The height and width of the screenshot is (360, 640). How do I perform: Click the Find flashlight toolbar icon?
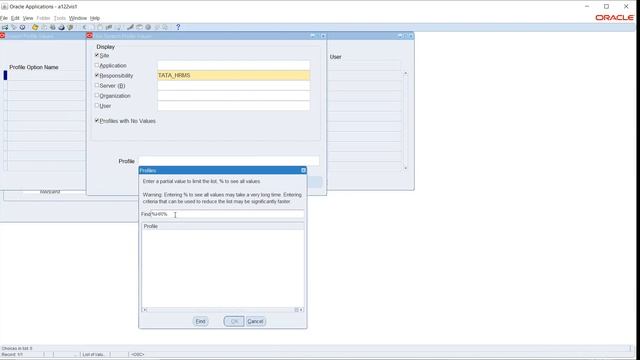pos(14,27)
